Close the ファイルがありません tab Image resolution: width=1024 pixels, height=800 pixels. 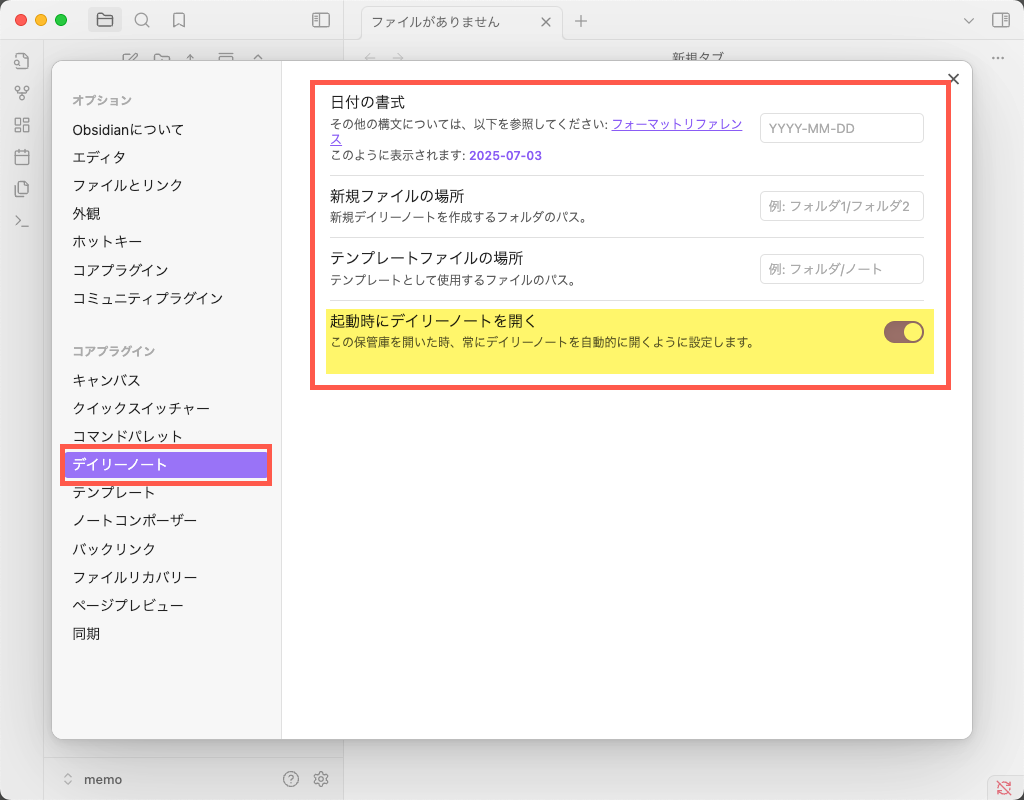point(546,22)
